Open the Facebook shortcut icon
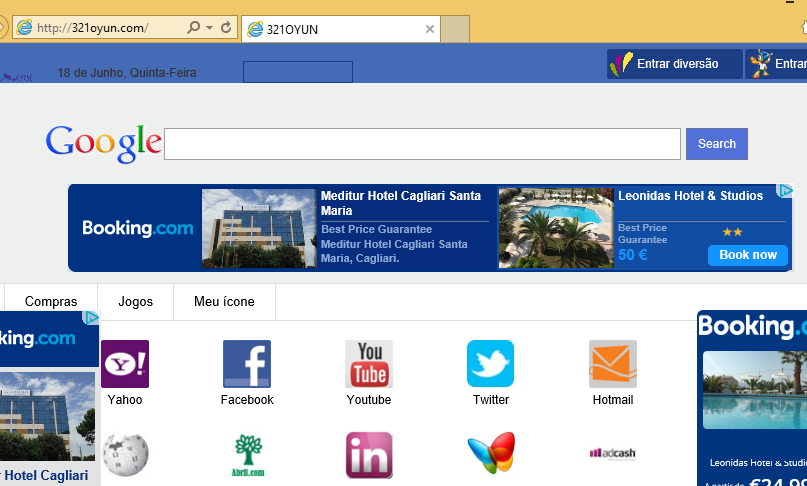Screen dimensions: 807x486 247,364
